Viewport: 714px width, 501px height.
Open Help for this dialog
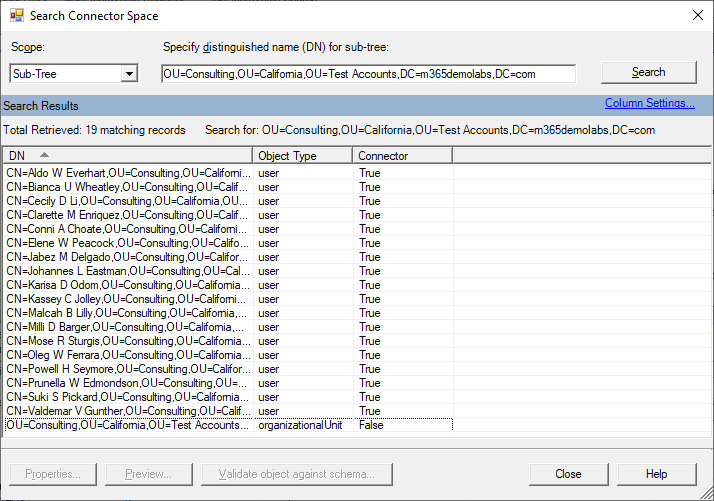pyautogui.click(x=656, y=474)
